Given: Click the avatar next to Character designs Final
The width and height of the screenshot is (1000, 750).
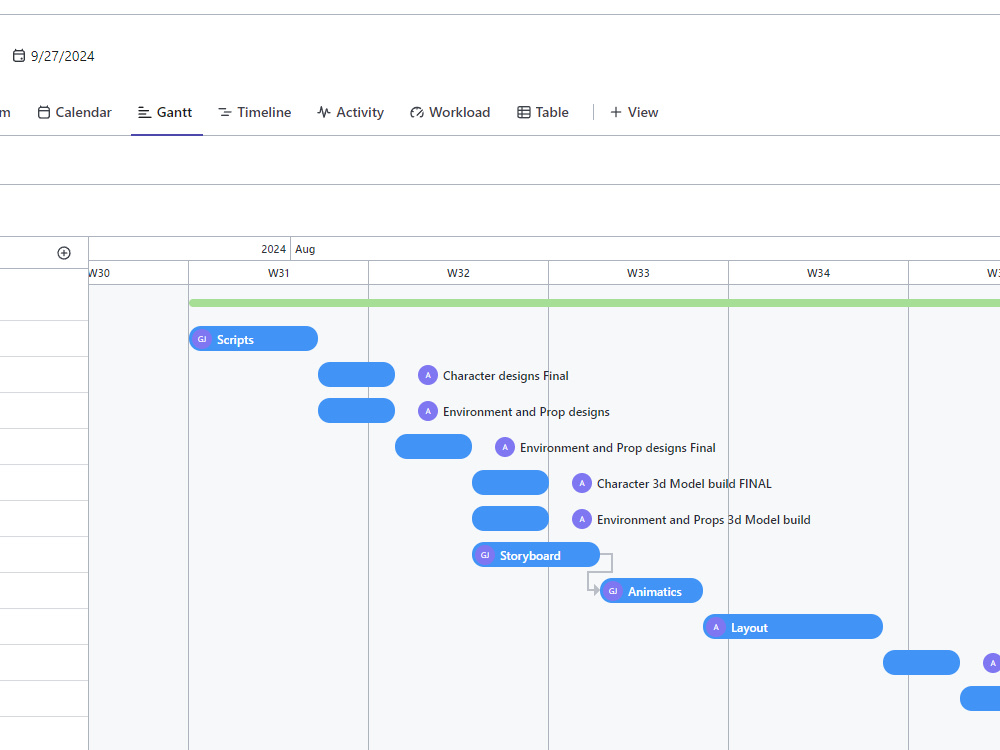Looking at the screenshot, I should click(428, 376).
